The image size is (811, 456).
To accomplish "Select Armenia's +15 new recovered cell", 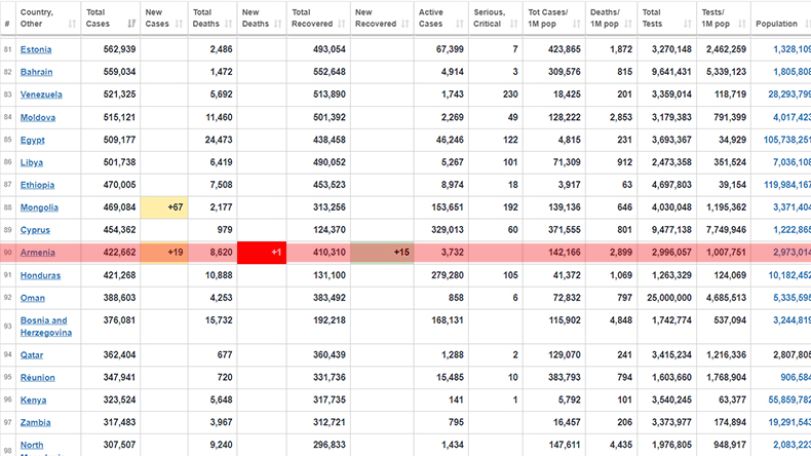I will [x=382, y=253].
